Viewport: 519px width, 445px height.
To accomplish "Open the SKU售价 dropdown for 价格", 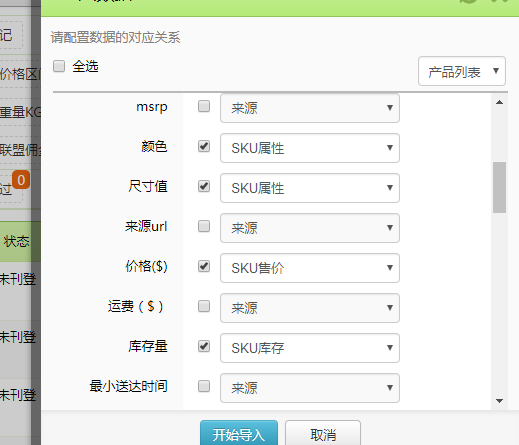I will pos(310,268).
